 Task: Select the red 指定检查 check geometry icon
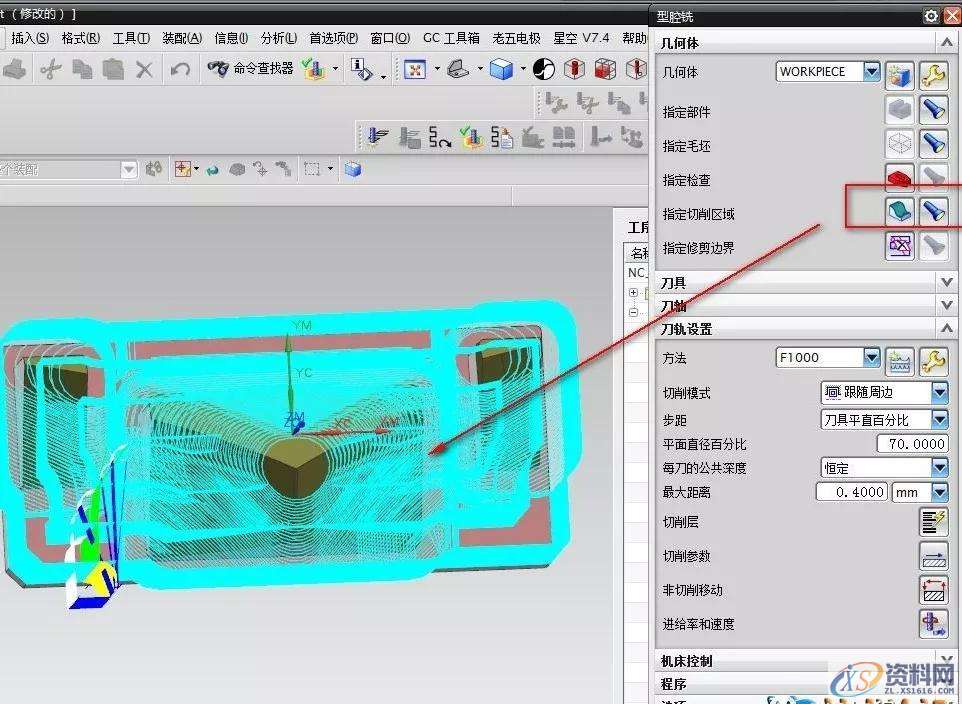(x=898, y=176)
